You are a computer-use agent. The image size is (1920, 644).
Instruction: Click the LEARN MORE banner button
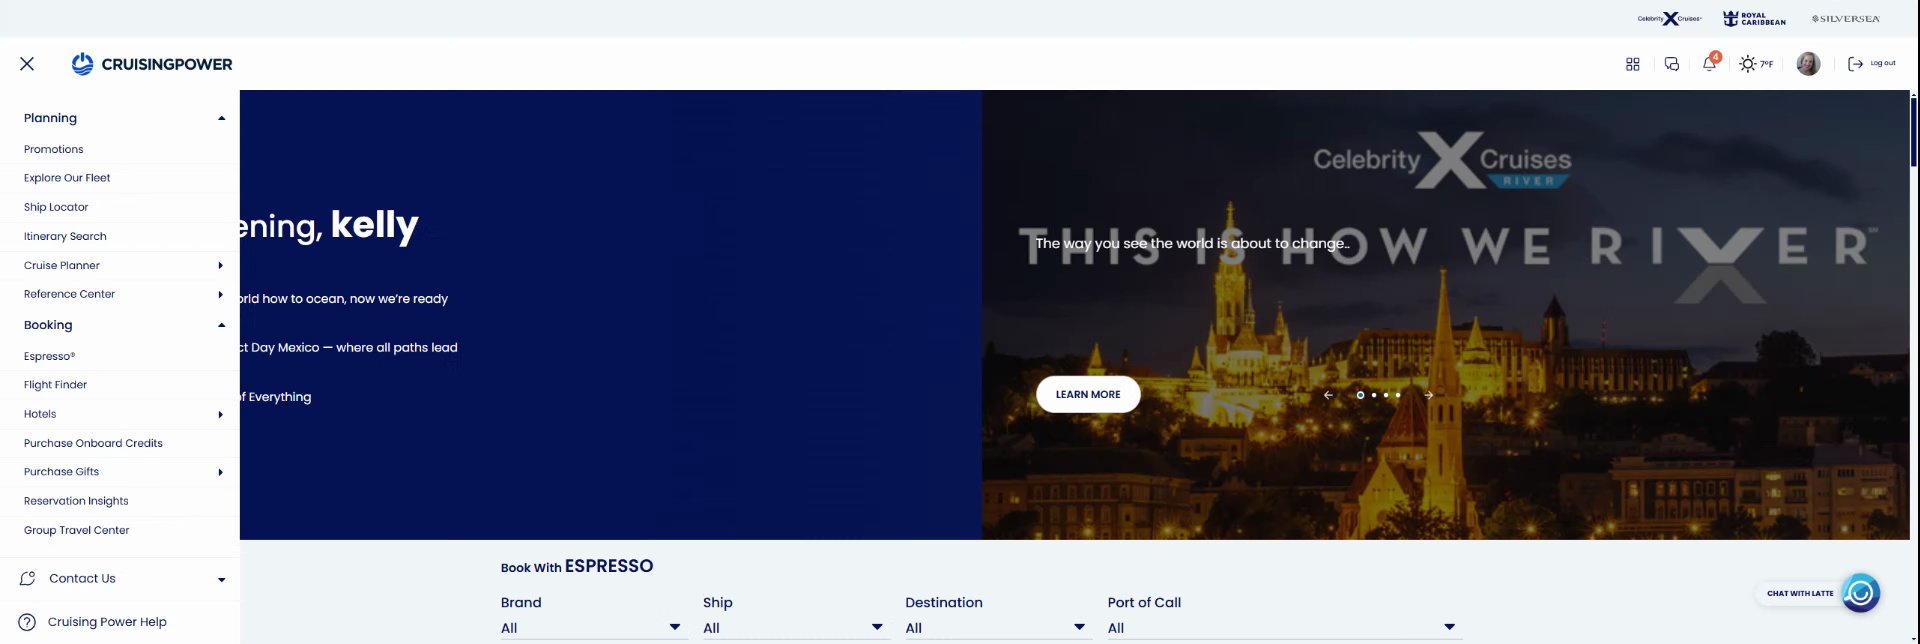click(x=1088, y=395)
